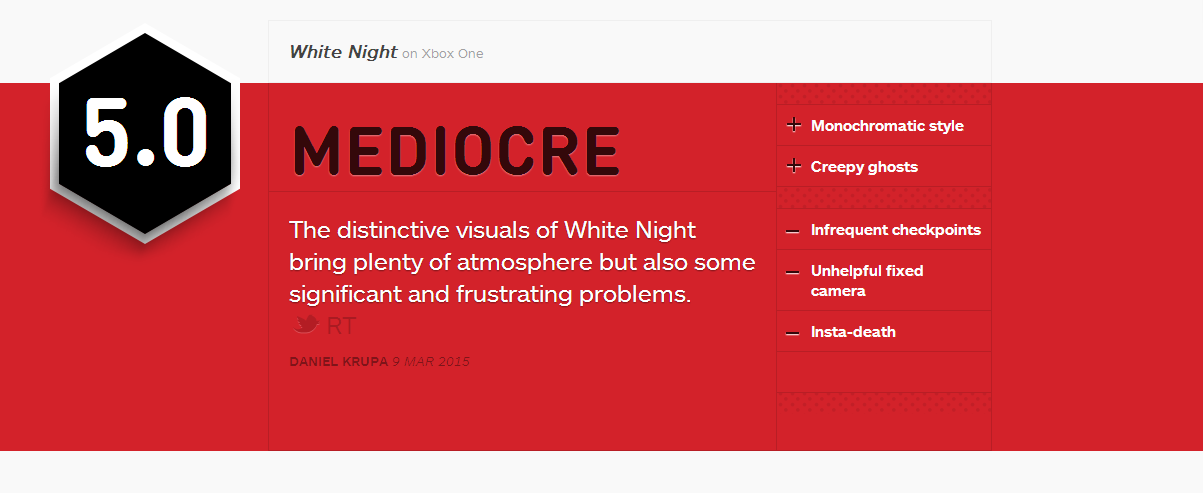1203x493 pixels.
Task: Click the 9 MAR 2015 review date
Action: (431, 361)
